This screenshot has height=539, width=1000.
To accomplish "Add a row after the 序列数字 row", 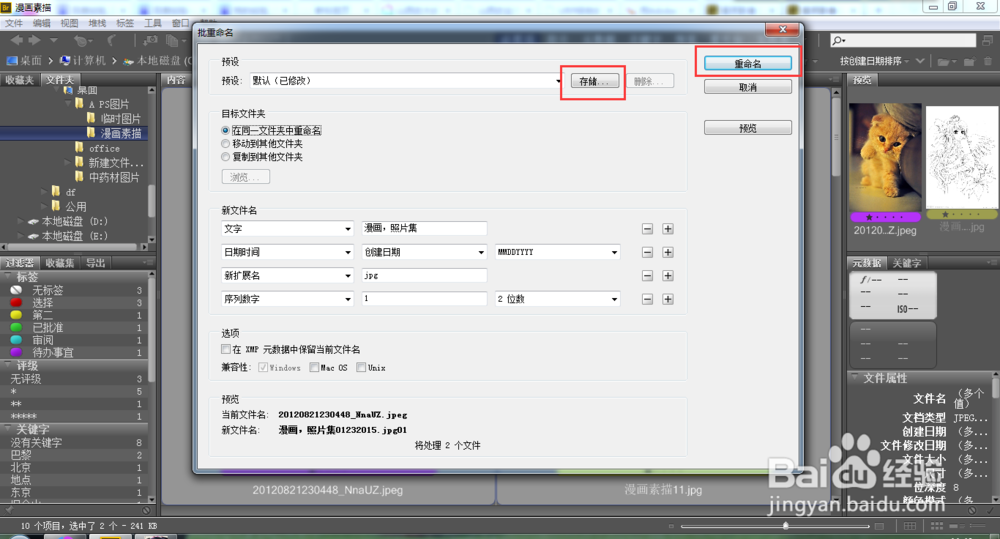I will click(668, 299).
